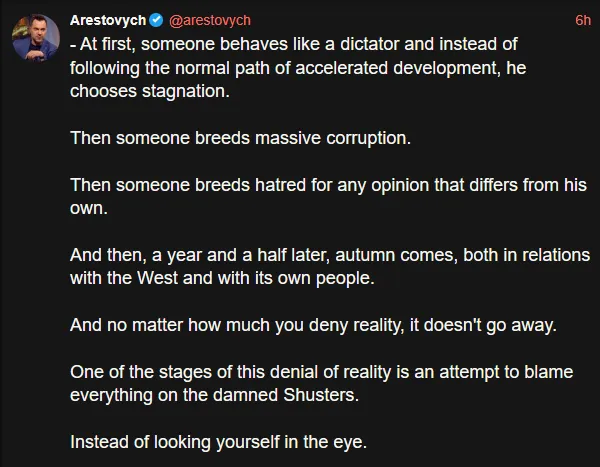Click the blue verified badge icon
Viewport: 600px width, 467px height.
pos(157,19)
